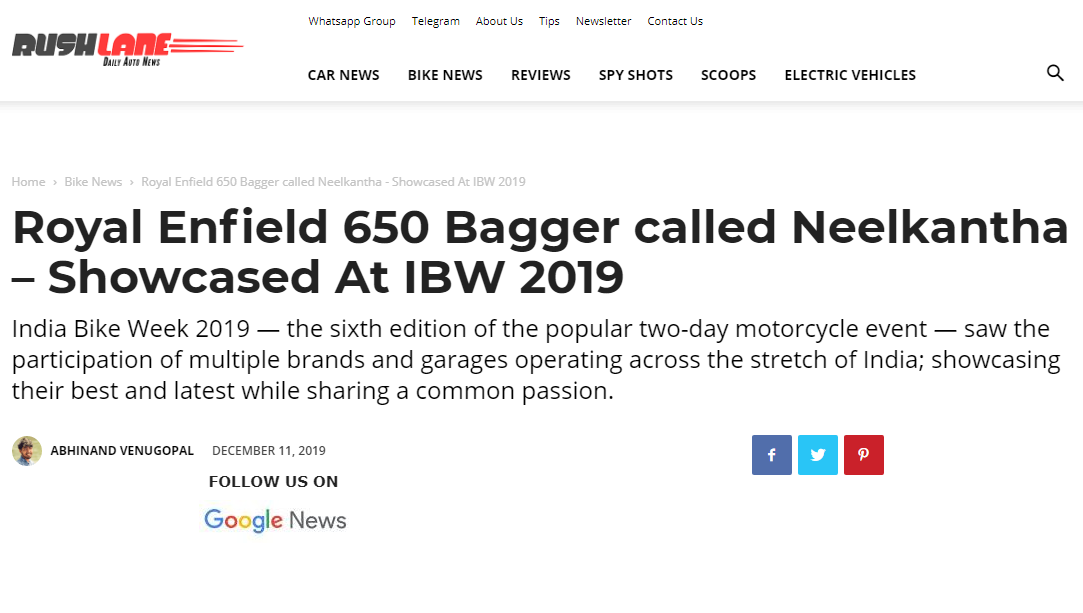Image resolution: width=1083 pixels, height=613 pixels.
Task: Click the RushLane logo
Action: [x=128, y=50]
